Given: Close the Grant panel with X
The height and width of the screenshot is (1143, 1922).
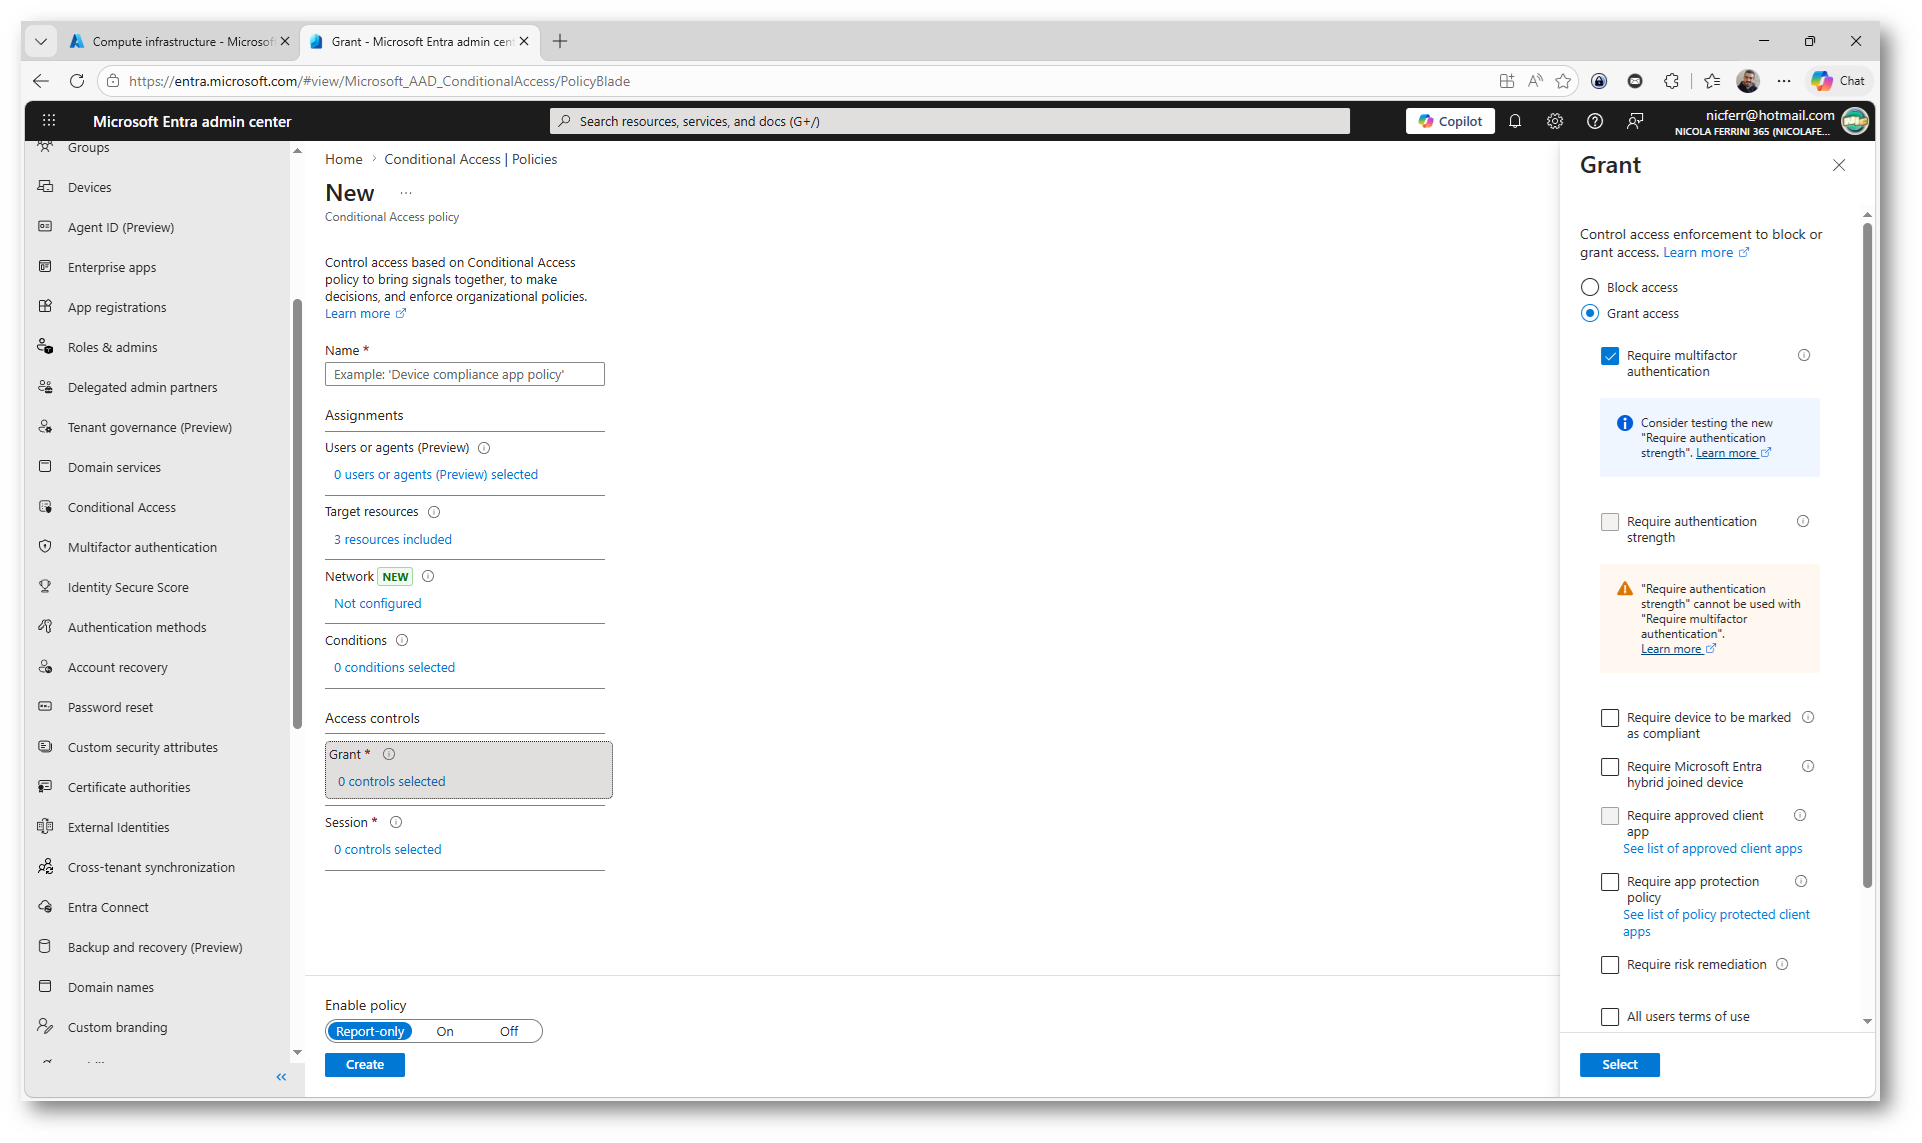Looking at the screenshot, I should (1839, 165).
